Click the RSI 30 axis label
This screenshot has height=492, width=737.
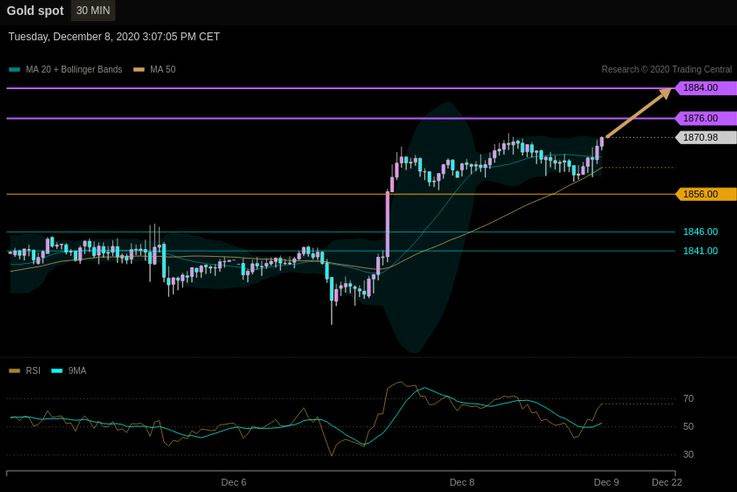click(x=688, y=454)
